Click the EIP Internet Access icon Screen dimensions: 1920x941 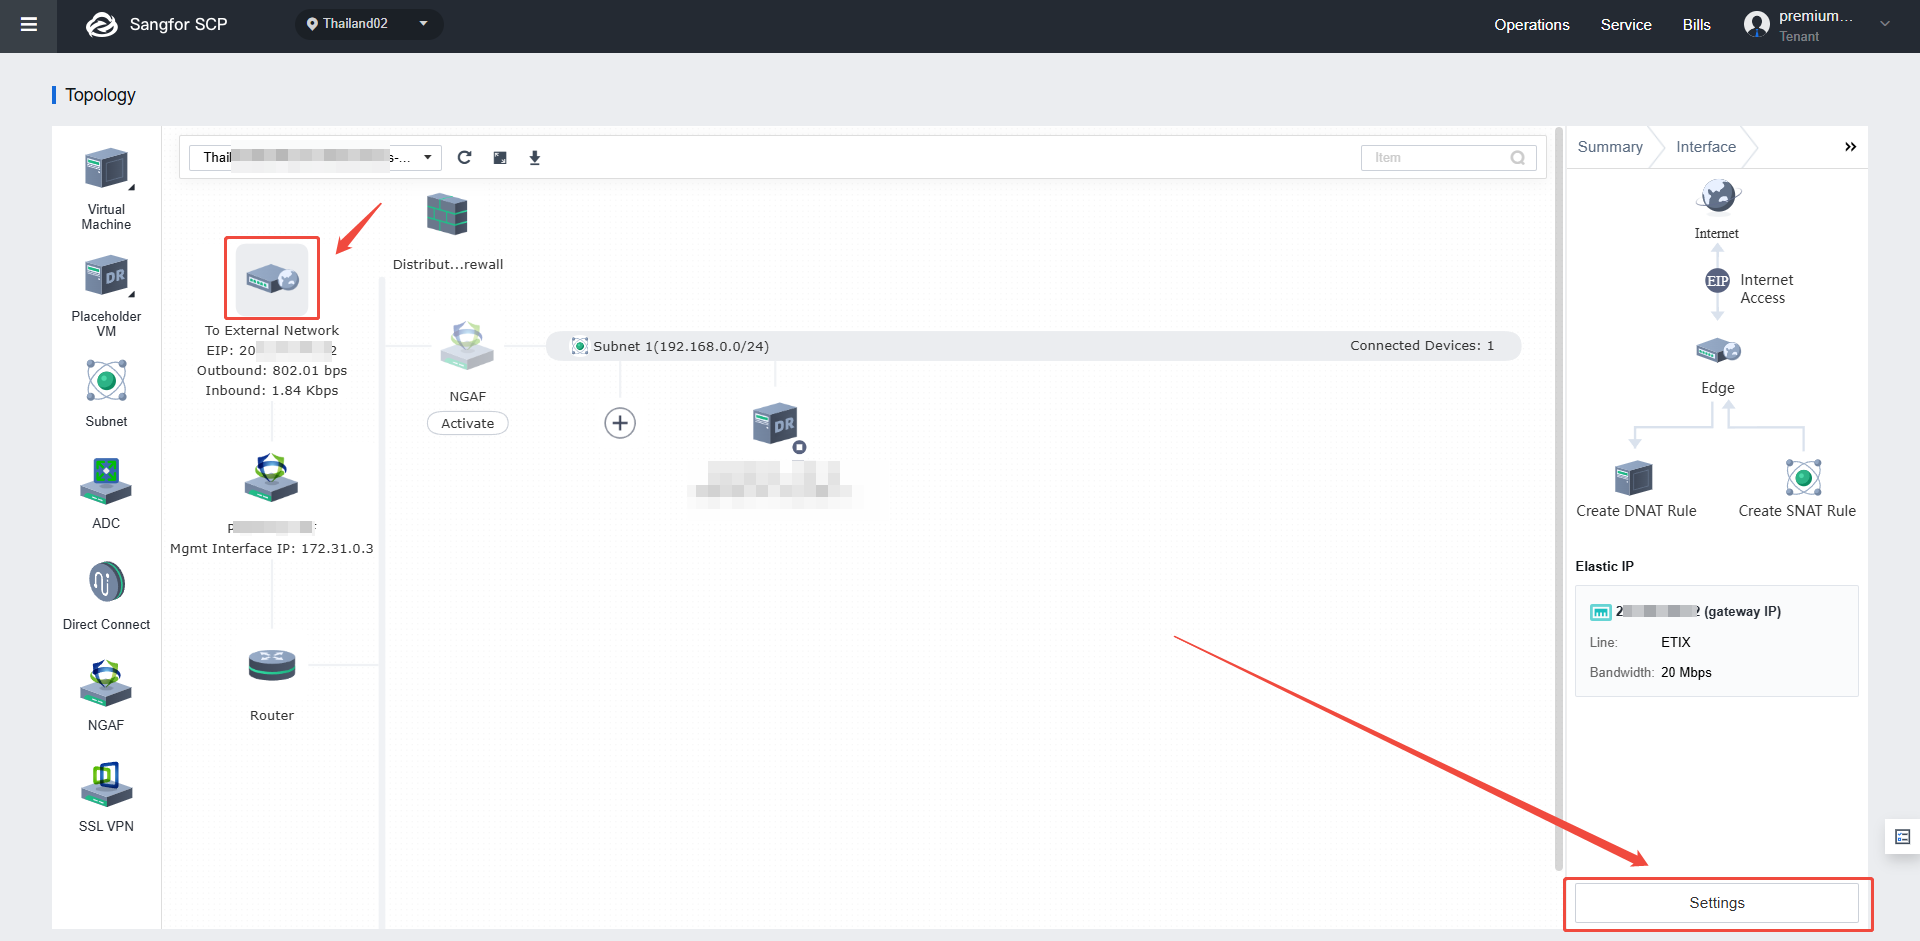1717,281
